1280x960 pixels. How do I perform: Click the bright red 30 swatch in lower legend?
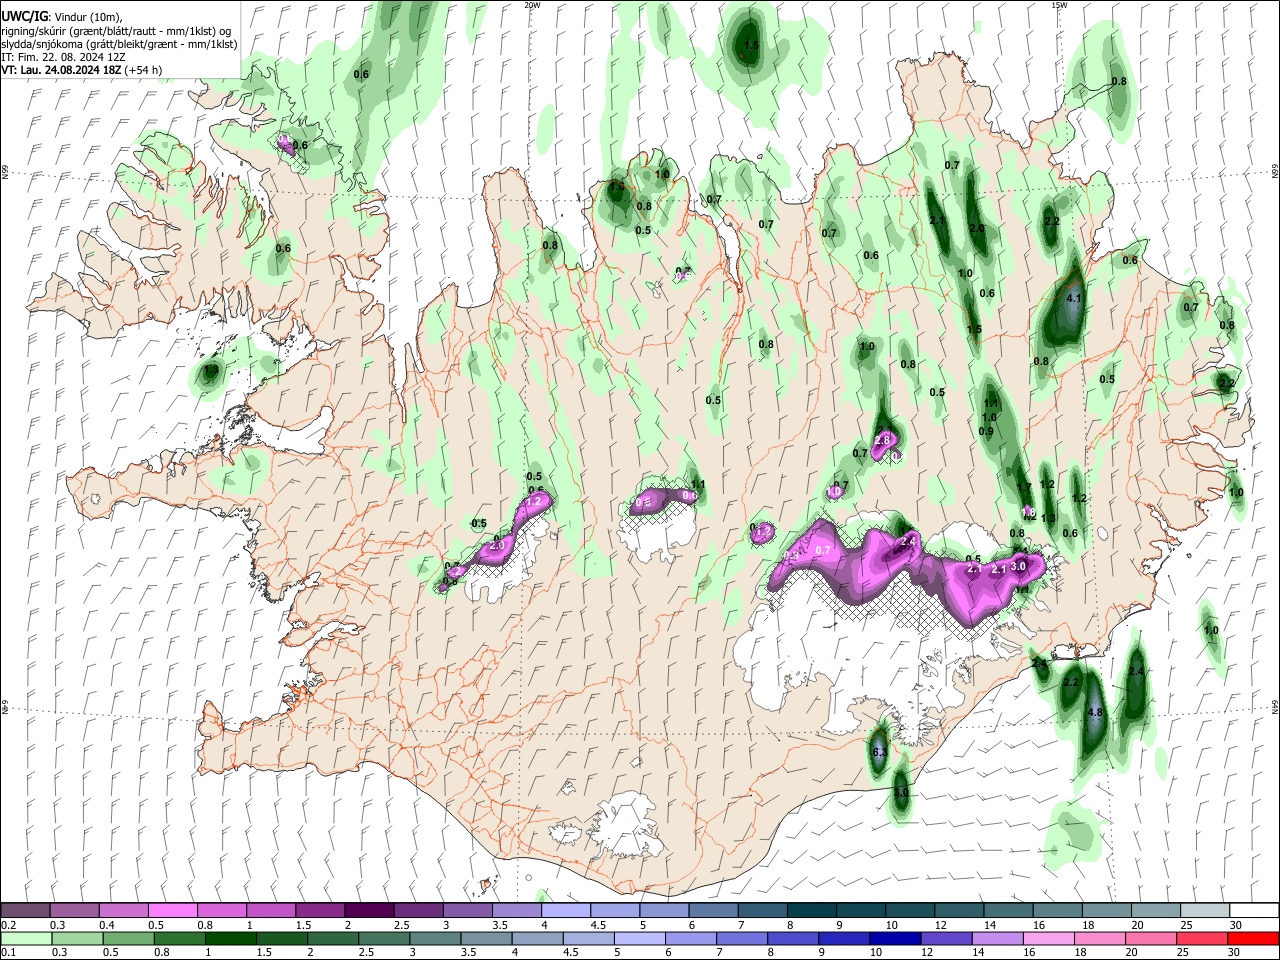1253,938
